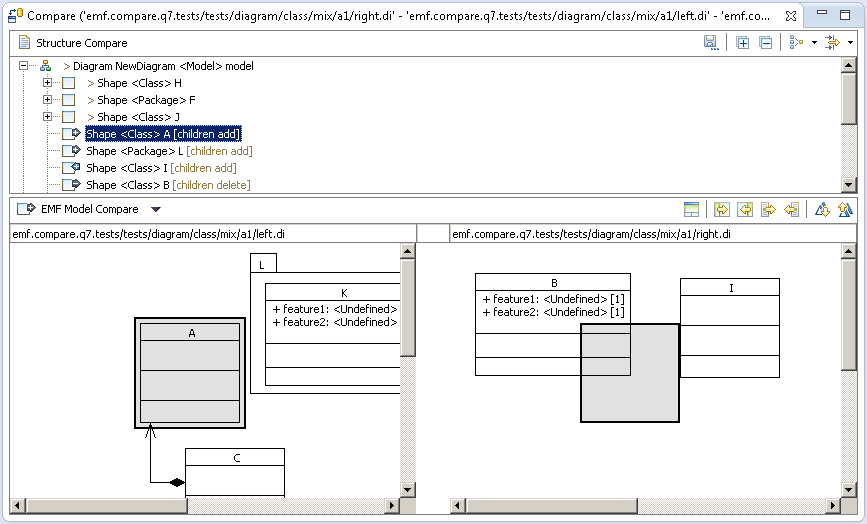
Task: Open the groups dropdown arrow in Structure Compare
Action: pos(815,43)
